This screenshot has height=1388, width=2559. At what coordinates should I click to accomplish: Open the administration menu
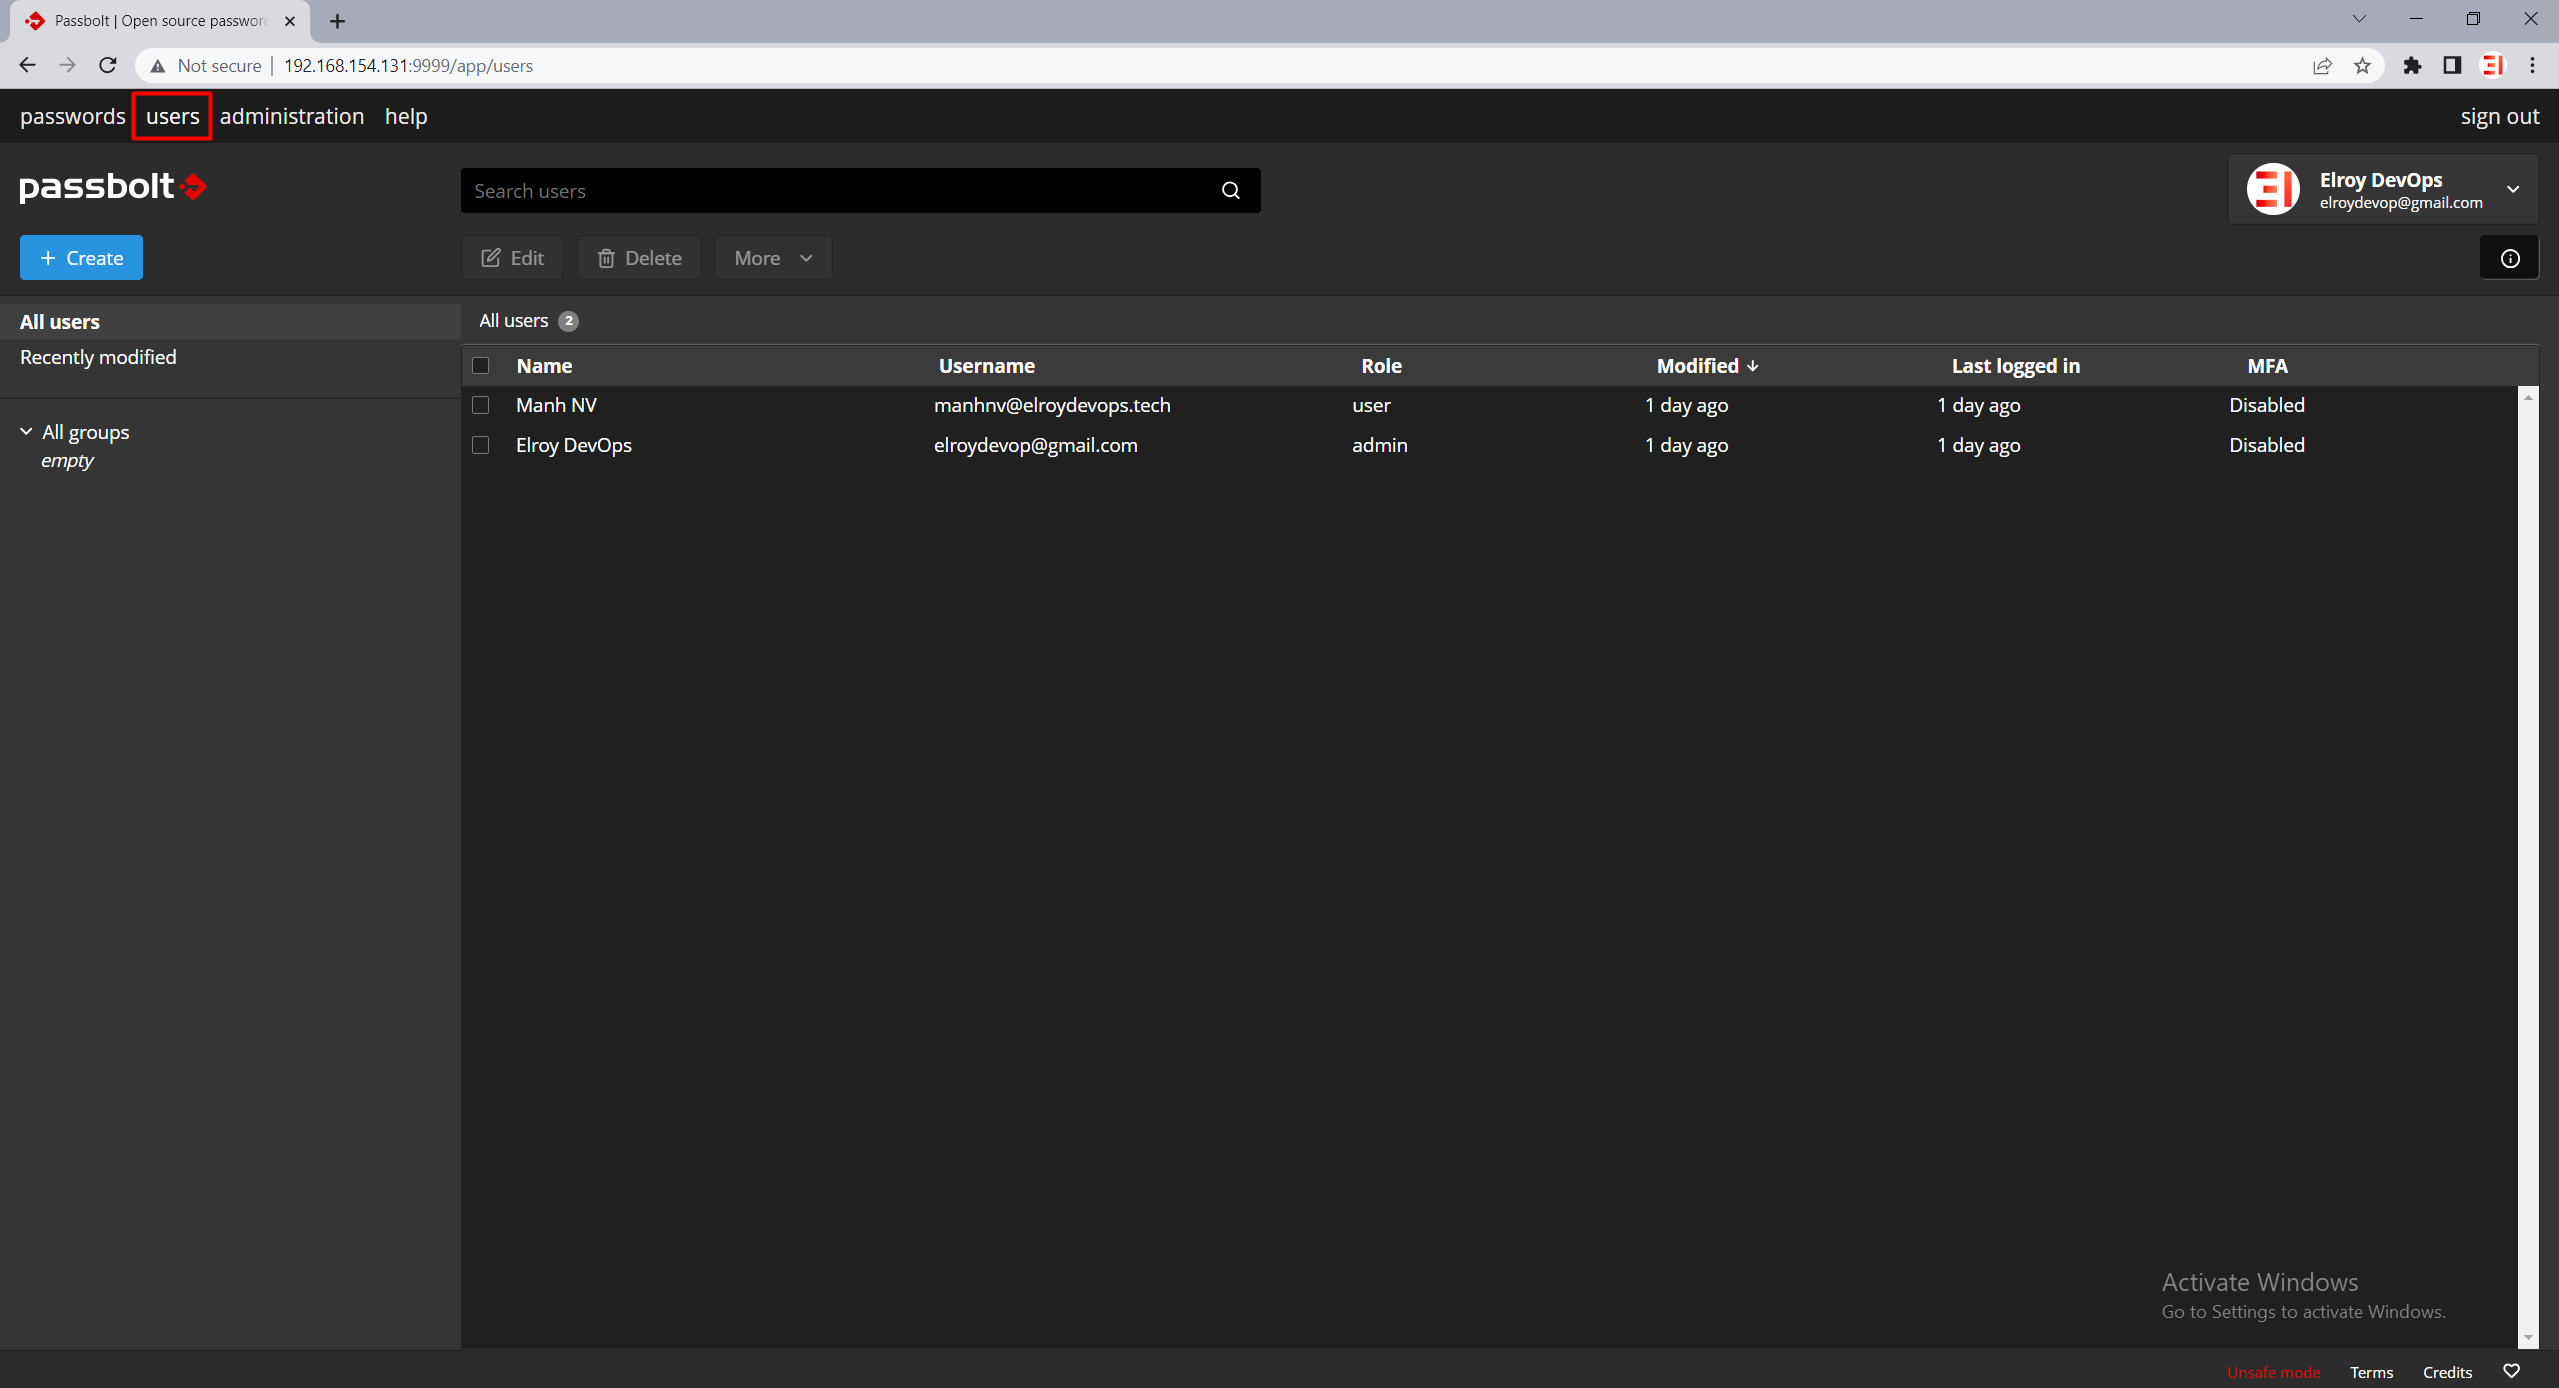click(x=292, y=116)
